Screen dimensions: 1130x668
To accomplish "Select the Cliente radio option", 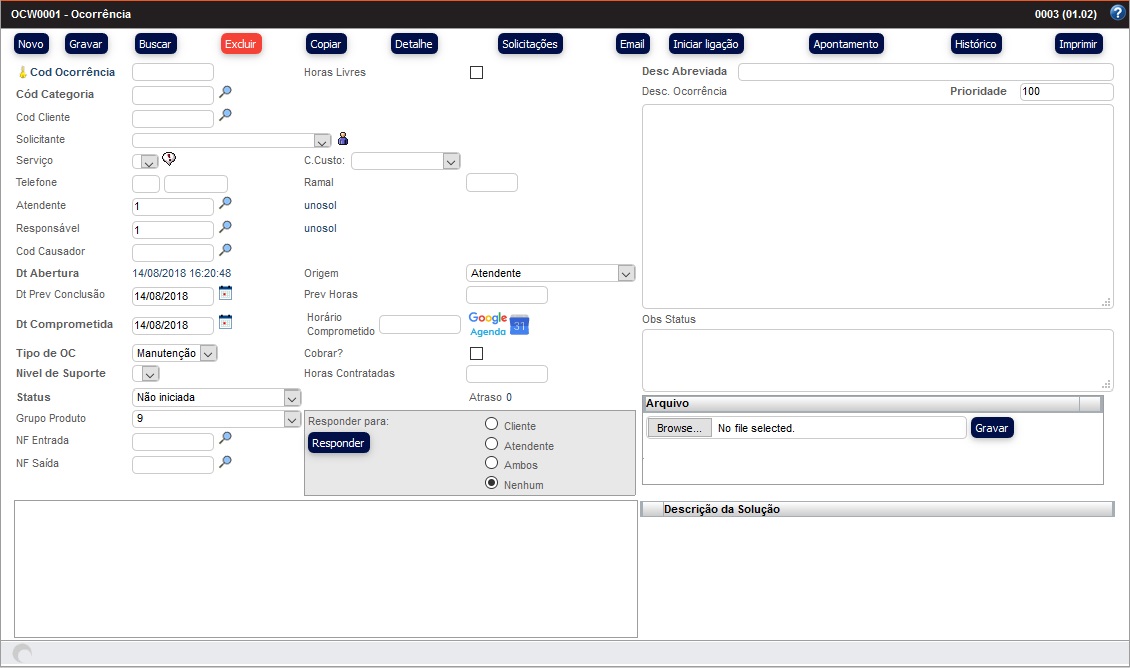I will pyautogui.click(x=491, y=424).
